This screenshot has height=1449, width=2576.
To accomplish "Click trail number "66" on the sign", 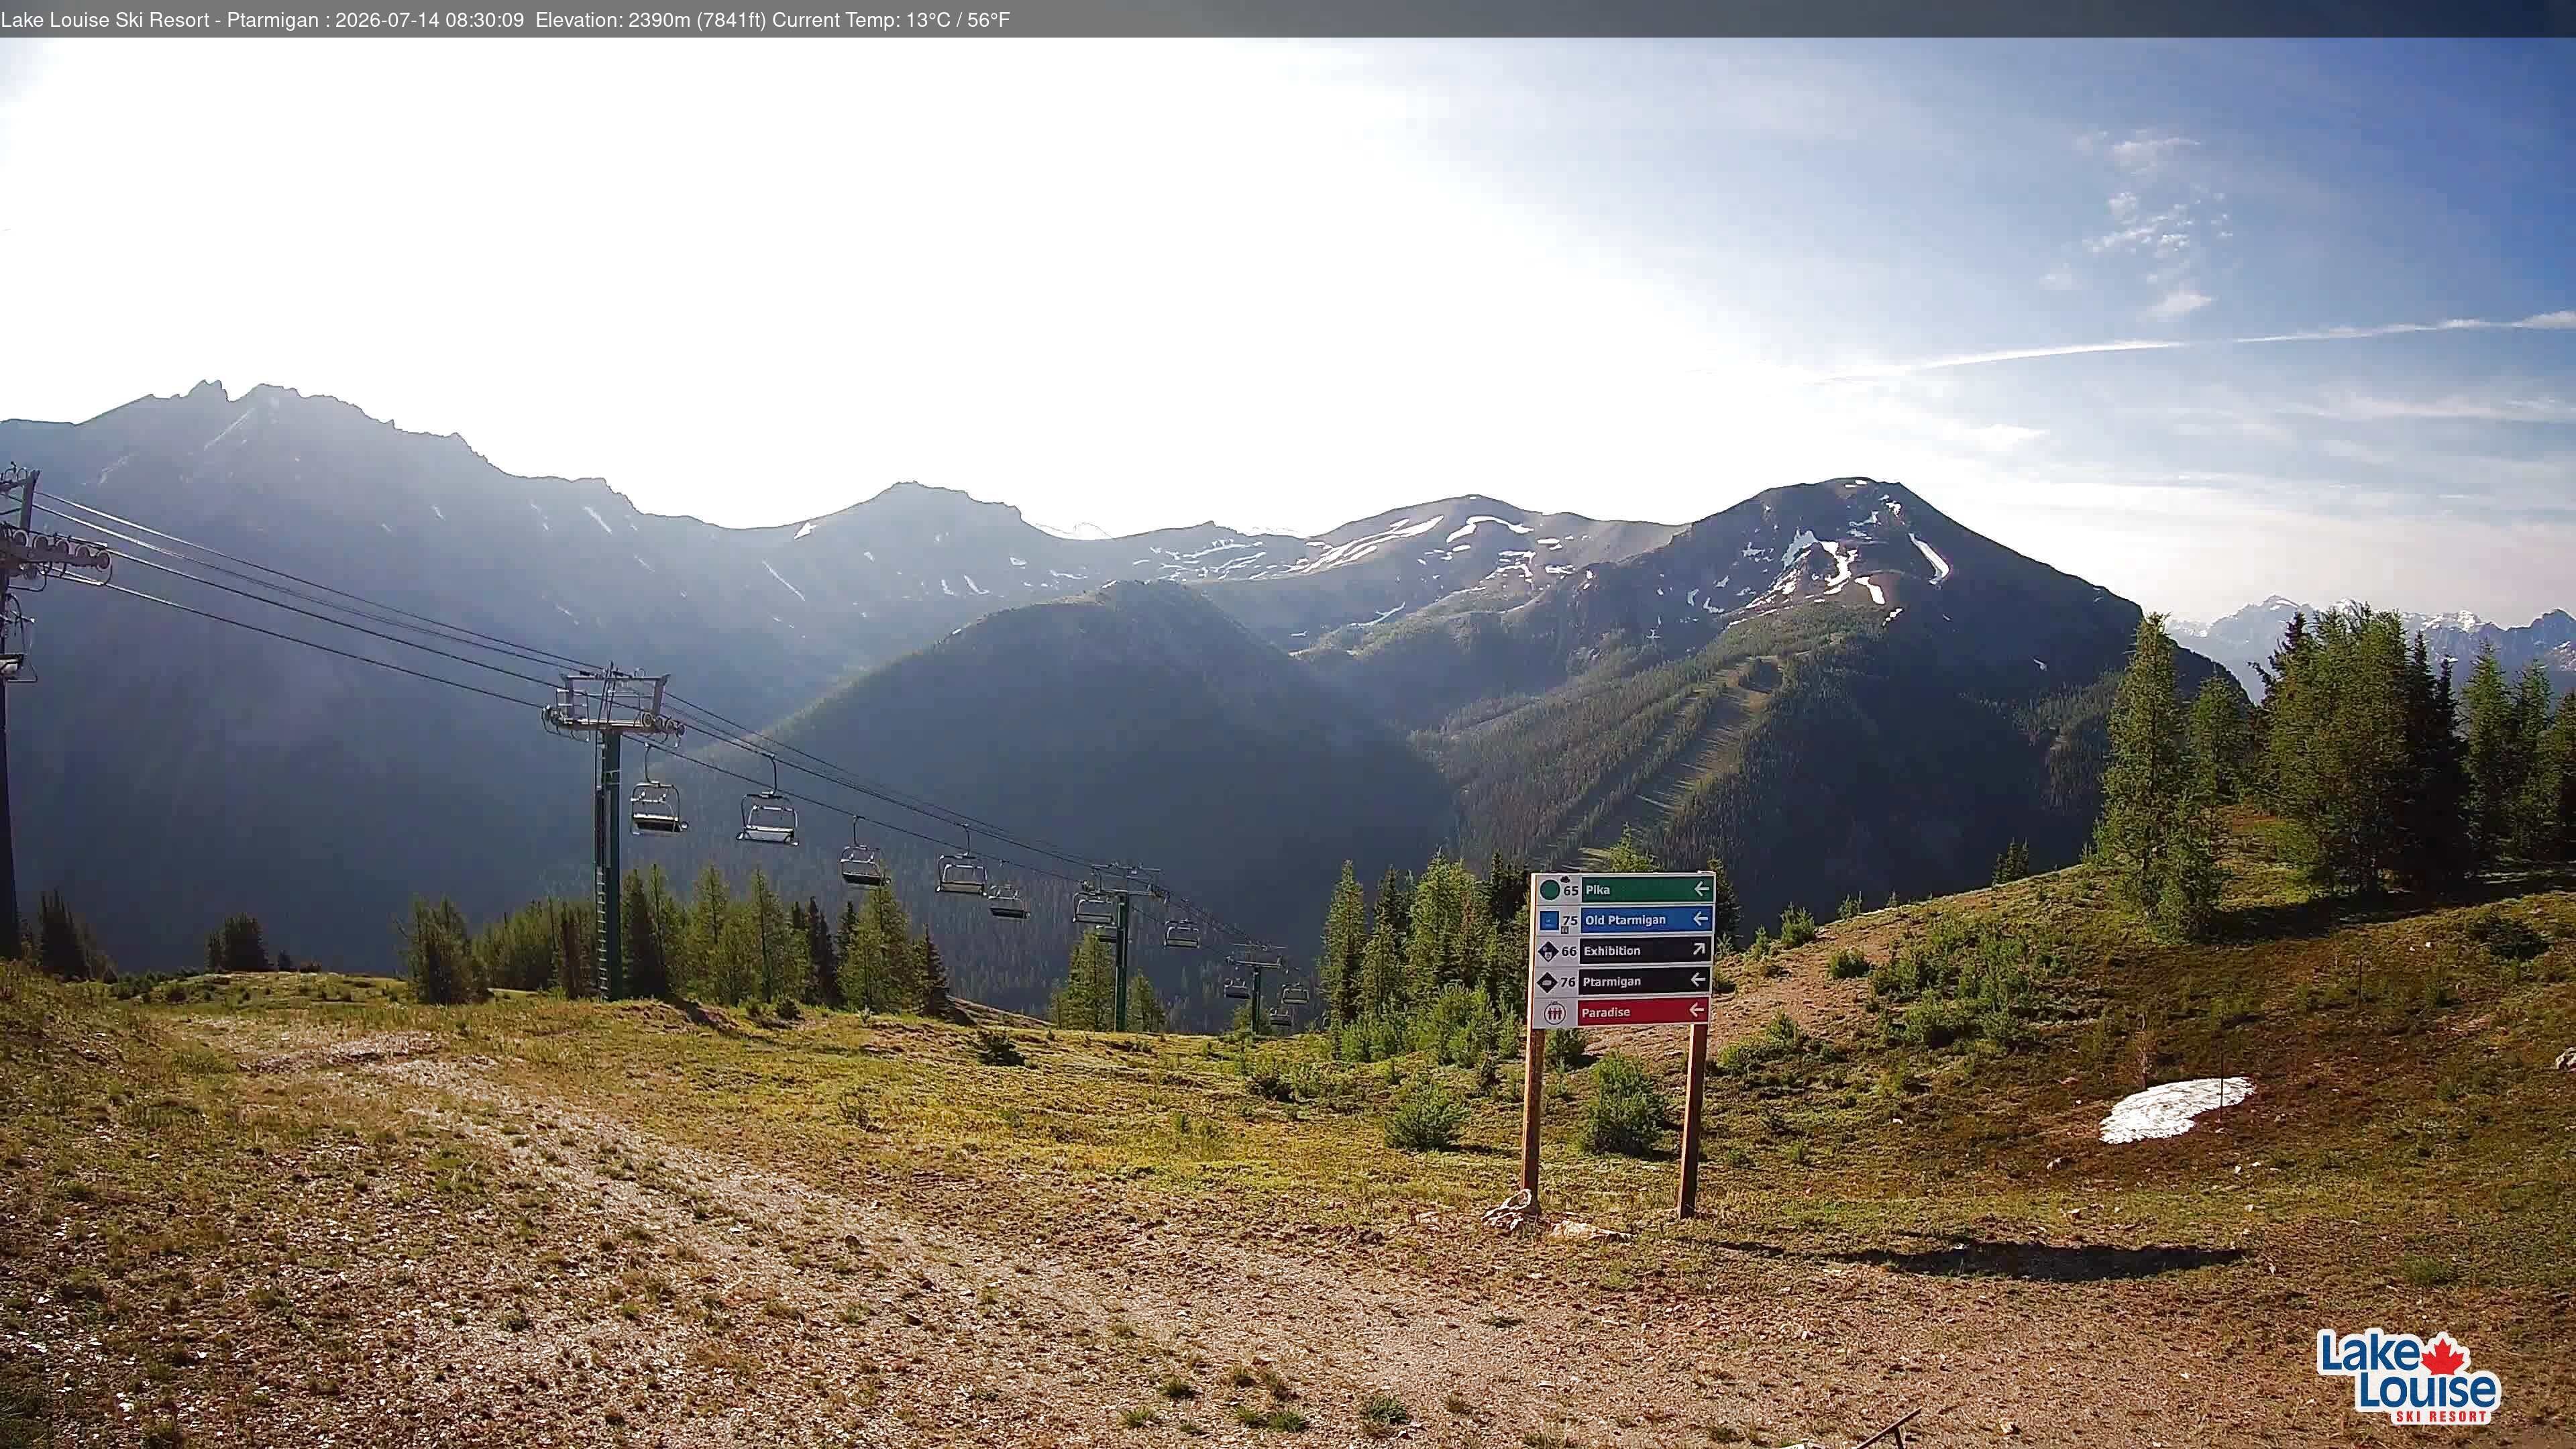I will [1569, 952].
